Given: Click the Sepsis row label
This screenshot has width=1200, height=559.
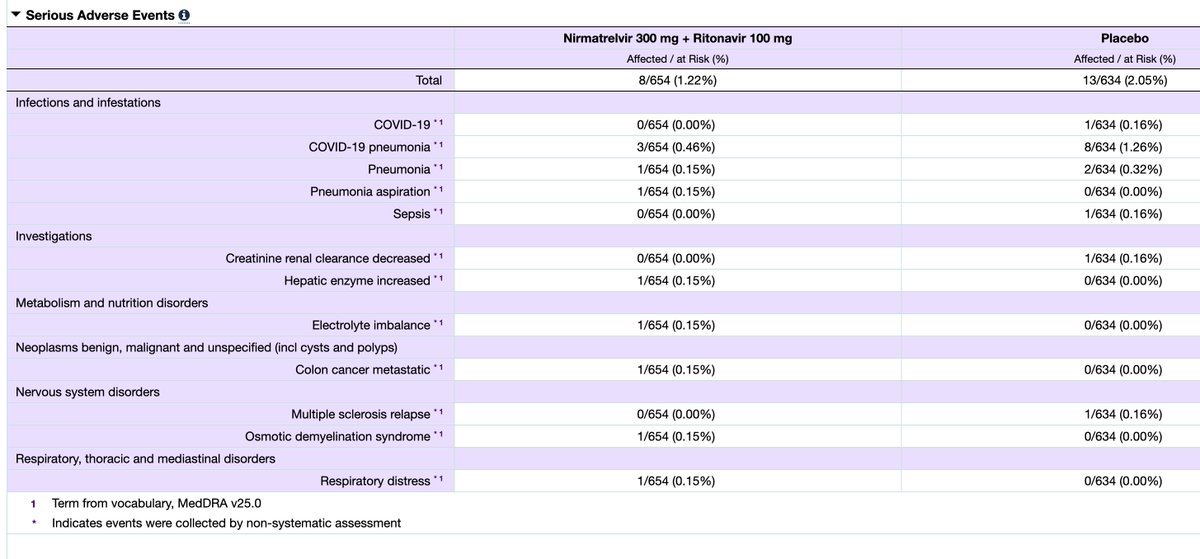Looking at the screenshot, I should [x=412, y=213].
